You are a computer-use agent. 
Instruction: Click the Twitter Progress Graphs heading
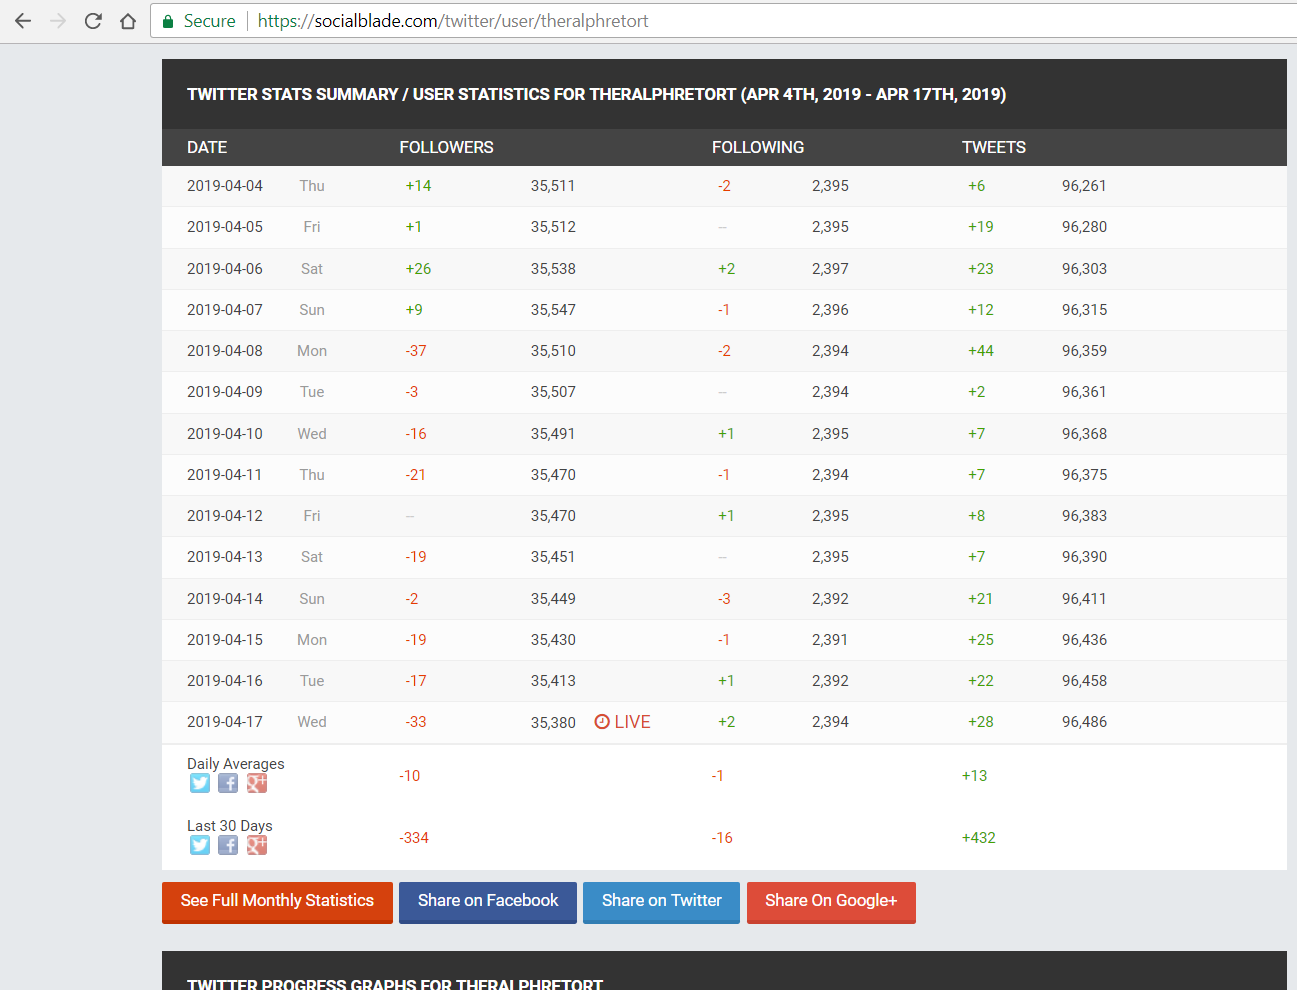(x=395, y=984)
